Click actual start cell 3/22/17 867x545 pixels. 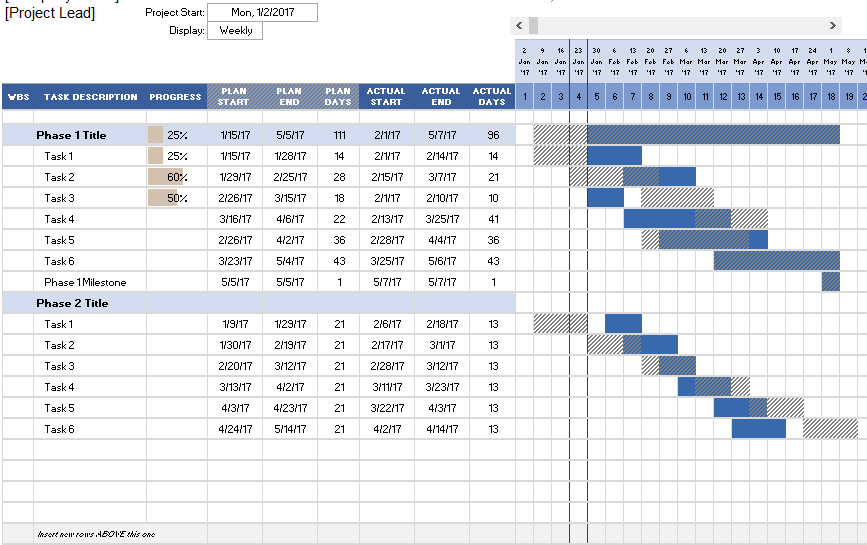point(387,408)
